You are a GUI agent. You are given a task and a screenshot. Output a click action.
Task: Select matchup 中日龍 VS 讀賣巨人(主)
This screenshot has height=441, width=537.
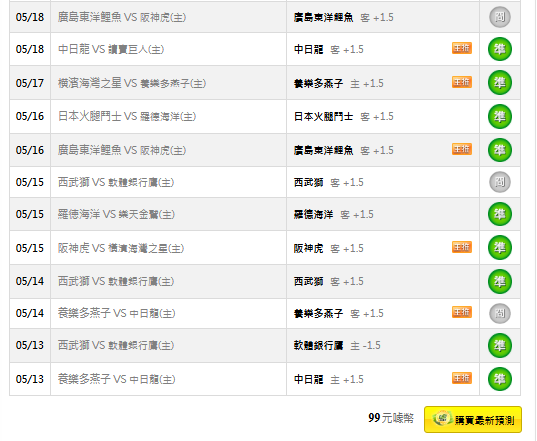pos(111,49)
